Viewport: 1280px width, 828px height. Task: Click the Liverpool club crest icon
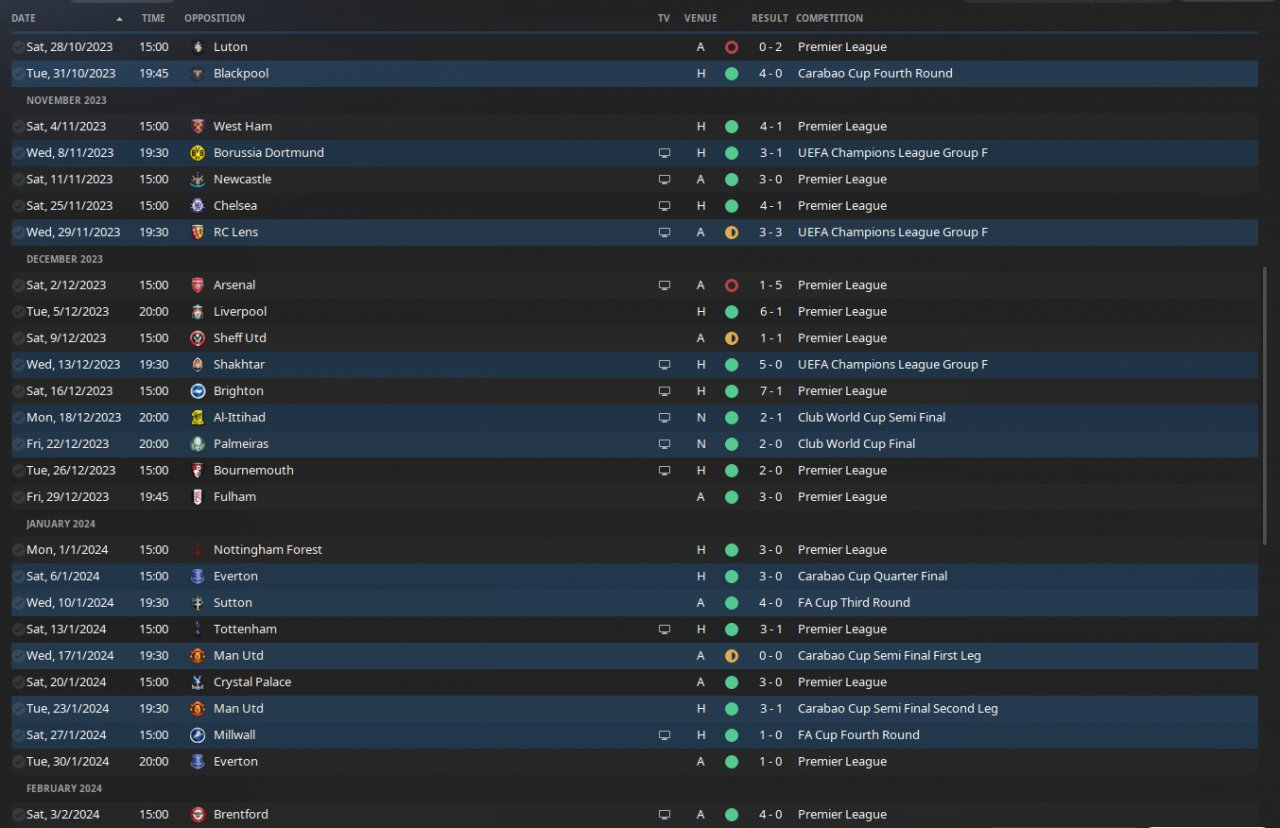[197, 312]
